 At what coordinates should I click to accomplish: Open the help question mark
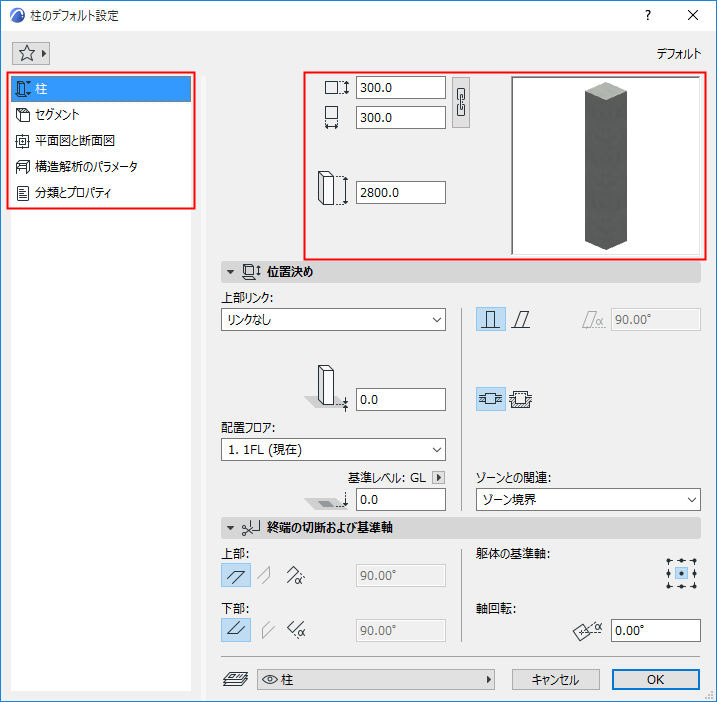[647, 16]
